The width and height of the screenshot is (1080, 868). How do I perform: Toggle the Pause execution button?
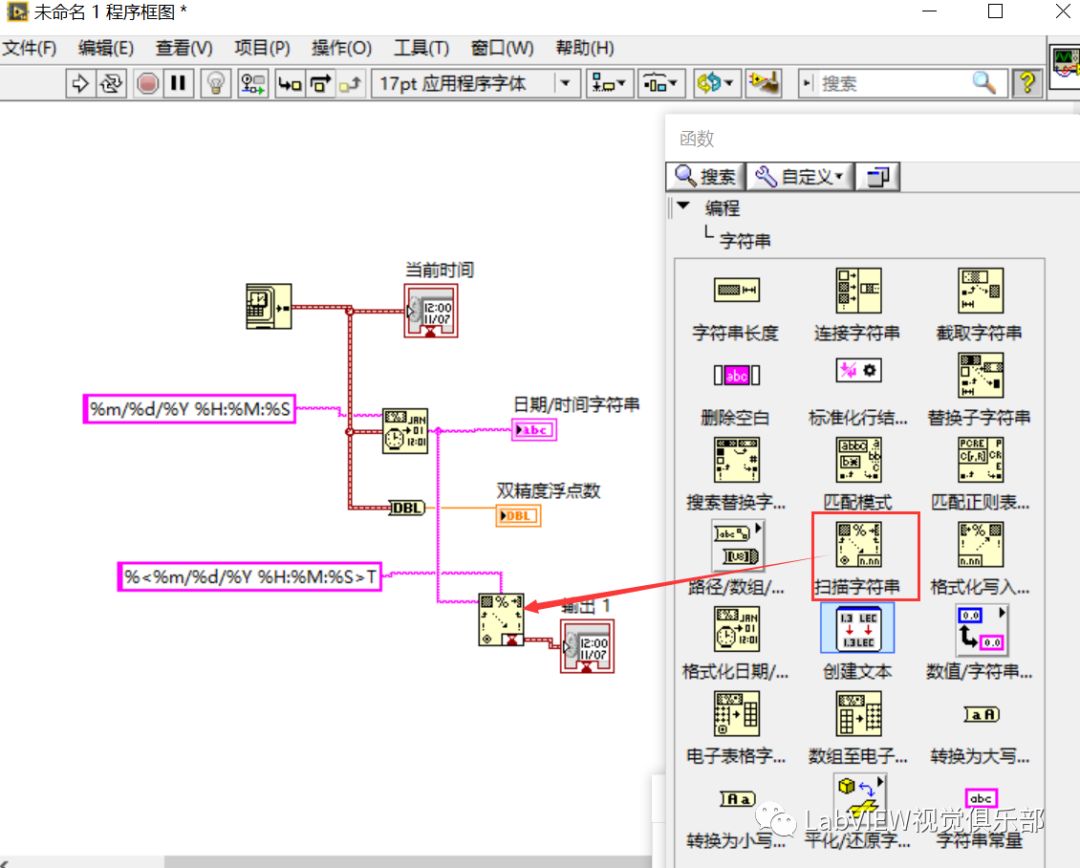tap(178, 83)
